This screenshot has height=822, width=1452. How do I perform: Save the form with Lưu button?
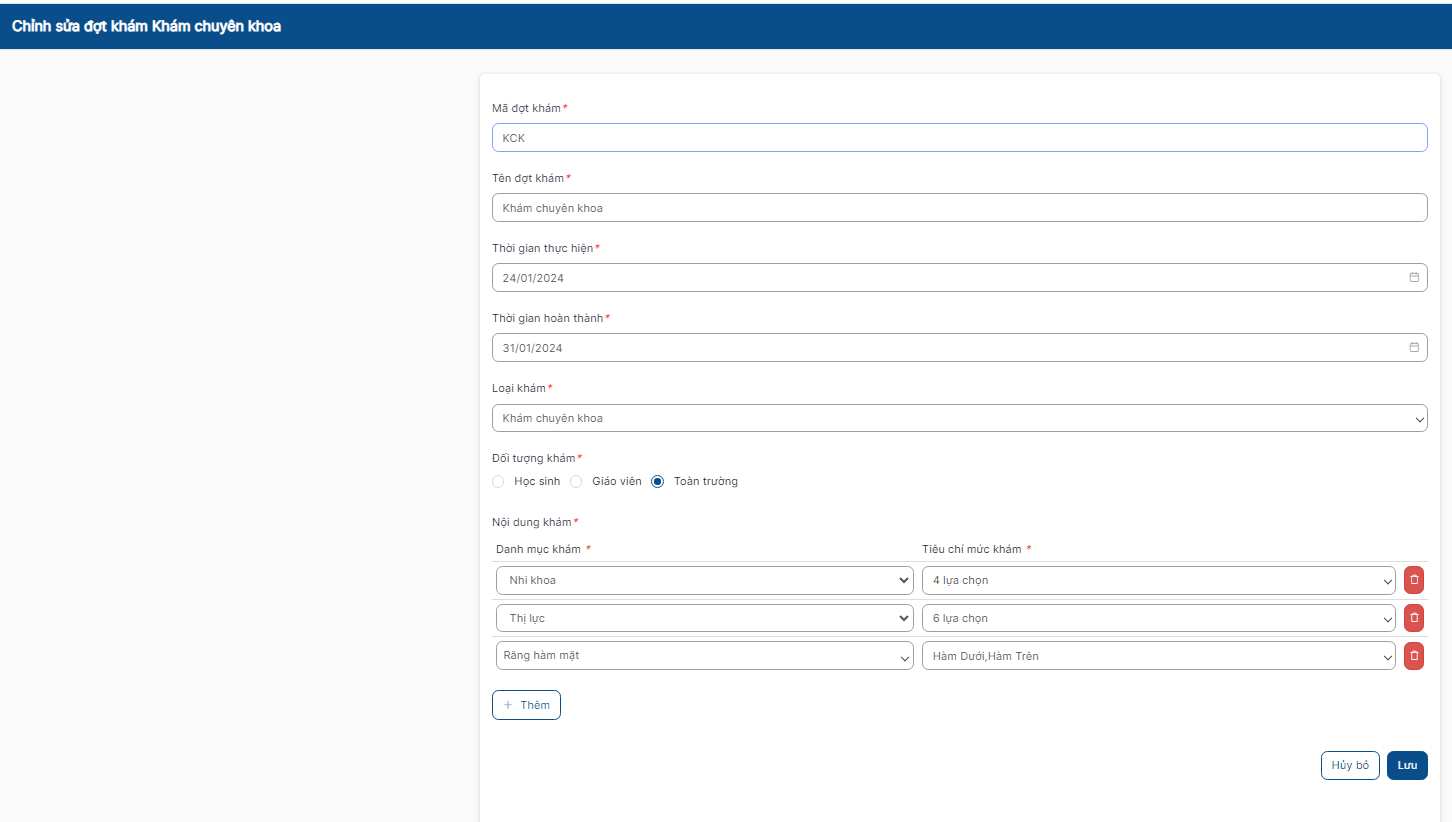tap(1407, 765)
